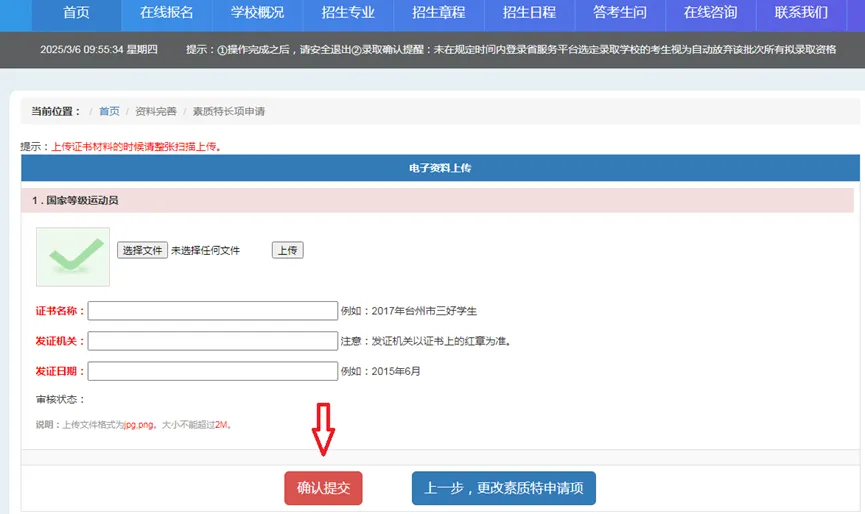Click into the 发证机关 input box
This screenshot has width=865, height=514.
point(213,341)
